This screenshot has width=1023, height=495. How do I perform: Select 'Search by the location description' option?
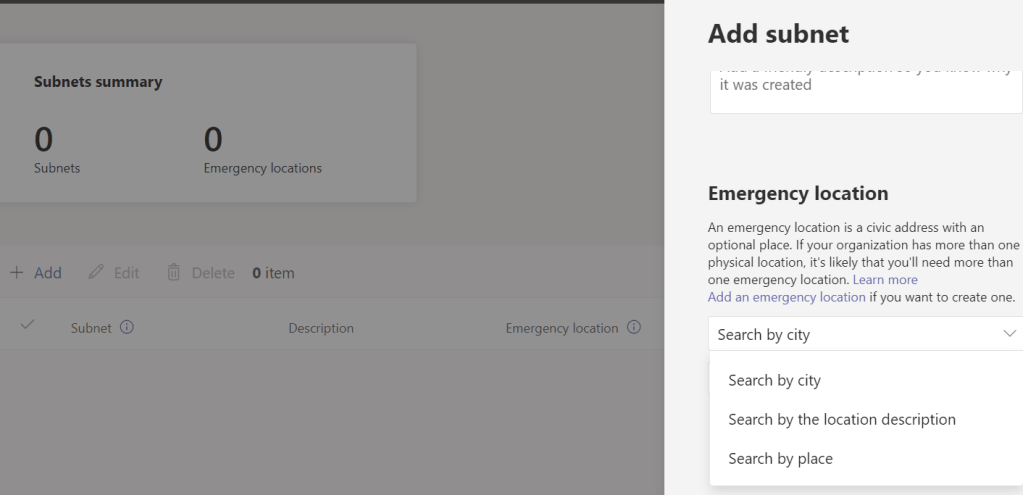[x=842, y=419]
